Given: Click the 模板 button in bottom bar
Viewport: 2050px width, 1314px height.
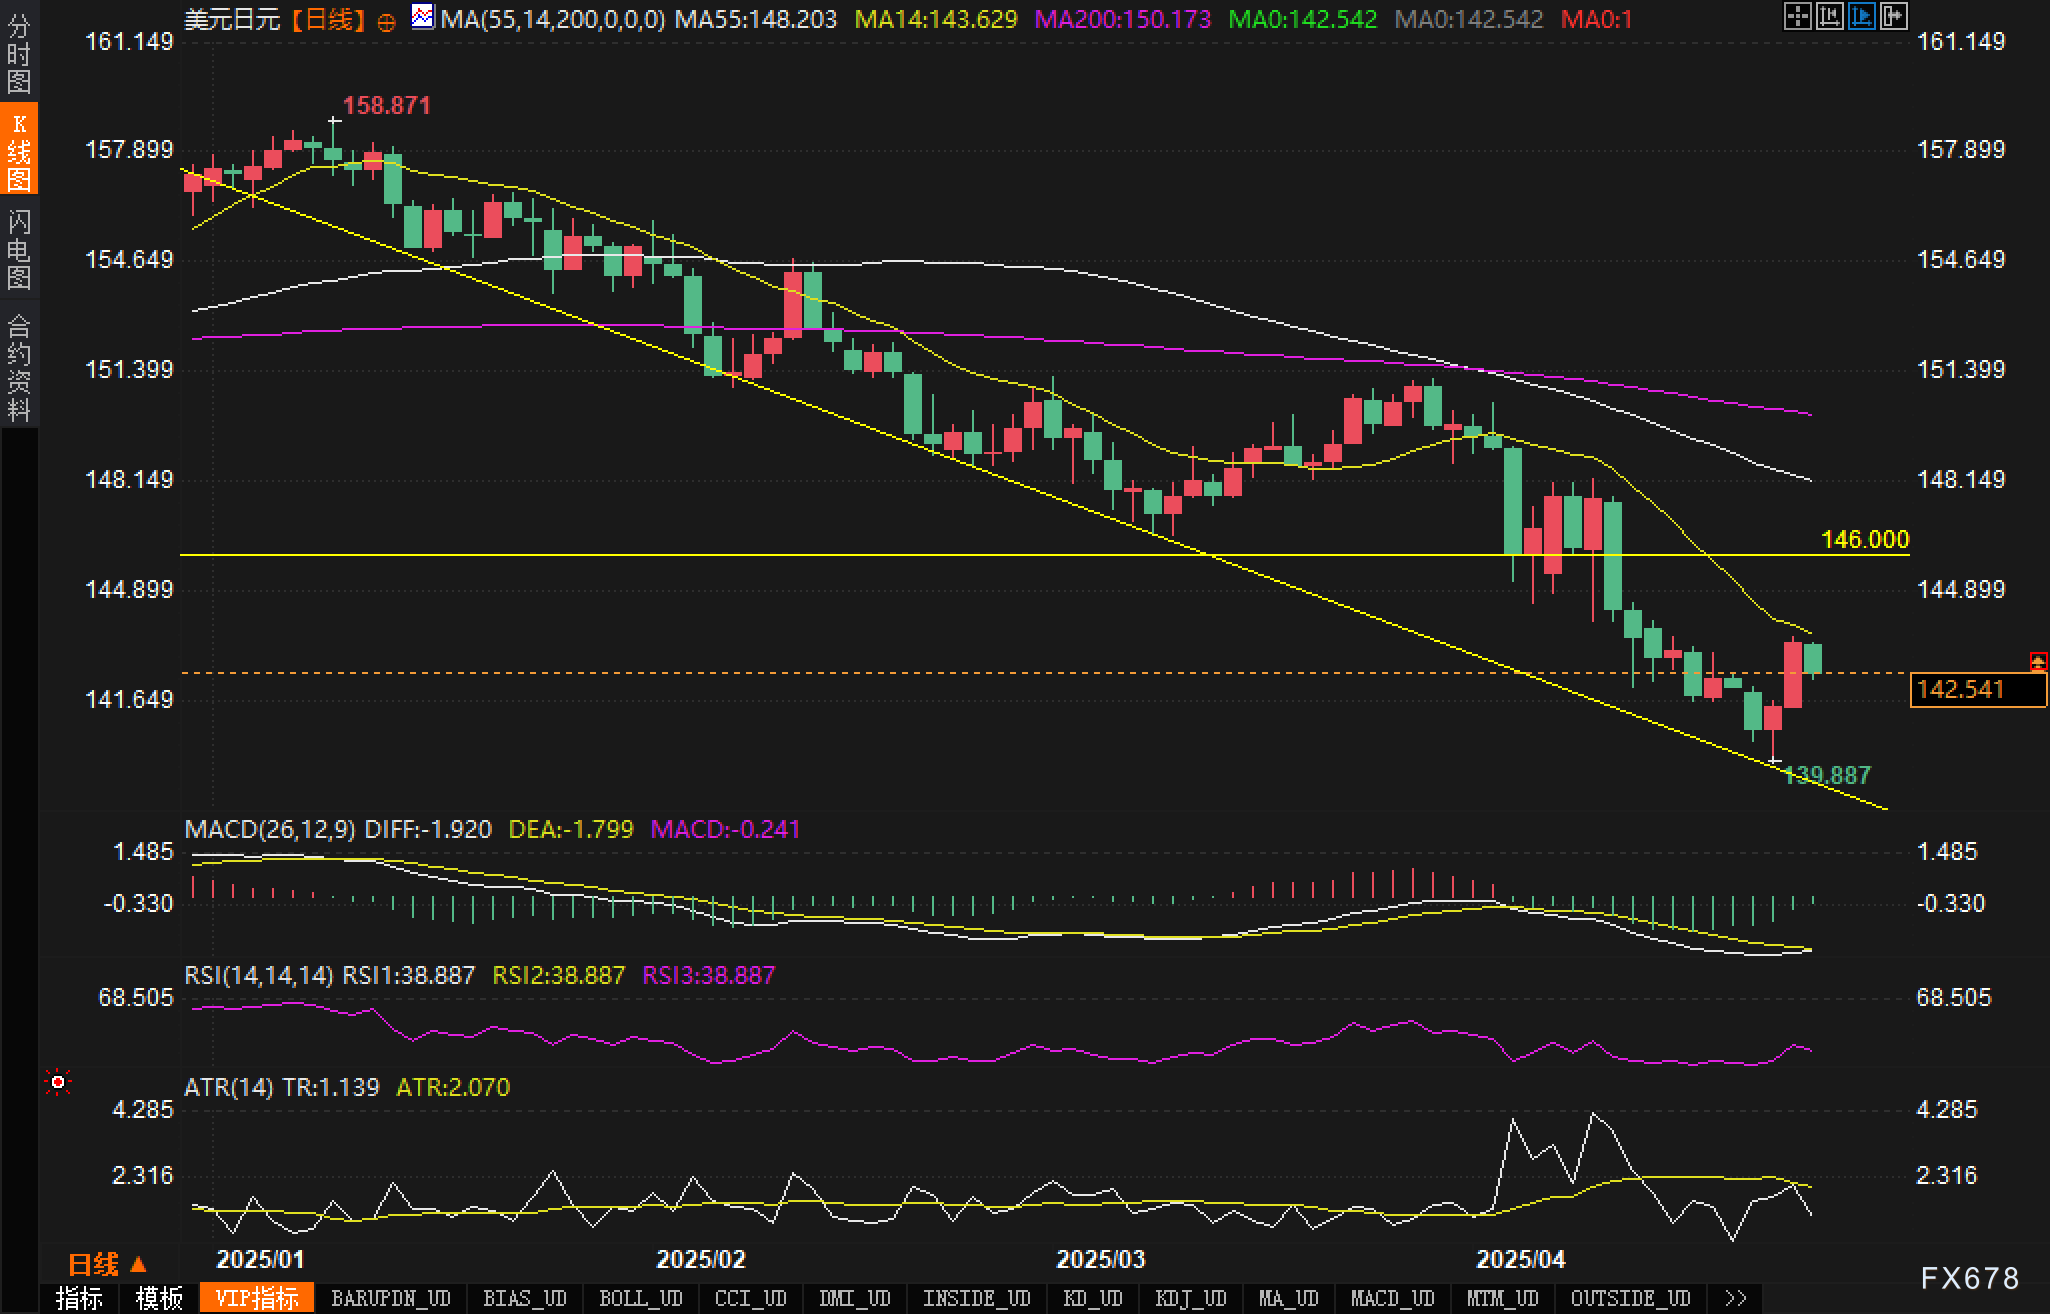Looking at the screenshot, I should point(160,1298).
